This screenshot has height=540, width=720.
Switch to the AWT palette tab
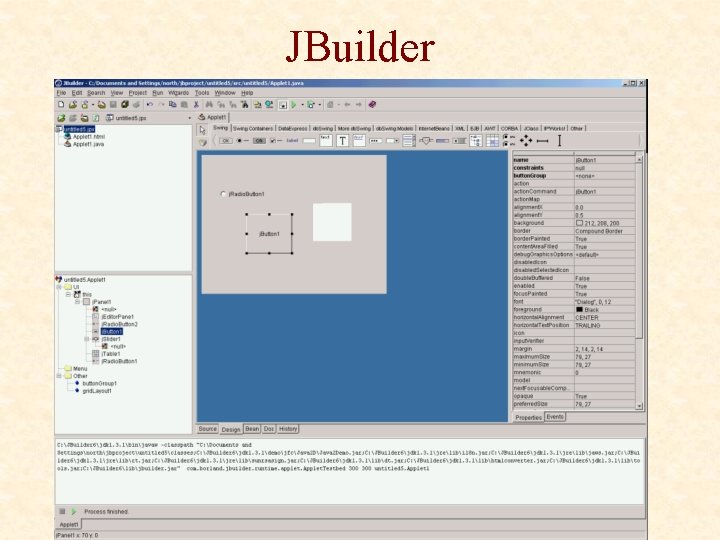pyautogui.click(x=490, y=129)
